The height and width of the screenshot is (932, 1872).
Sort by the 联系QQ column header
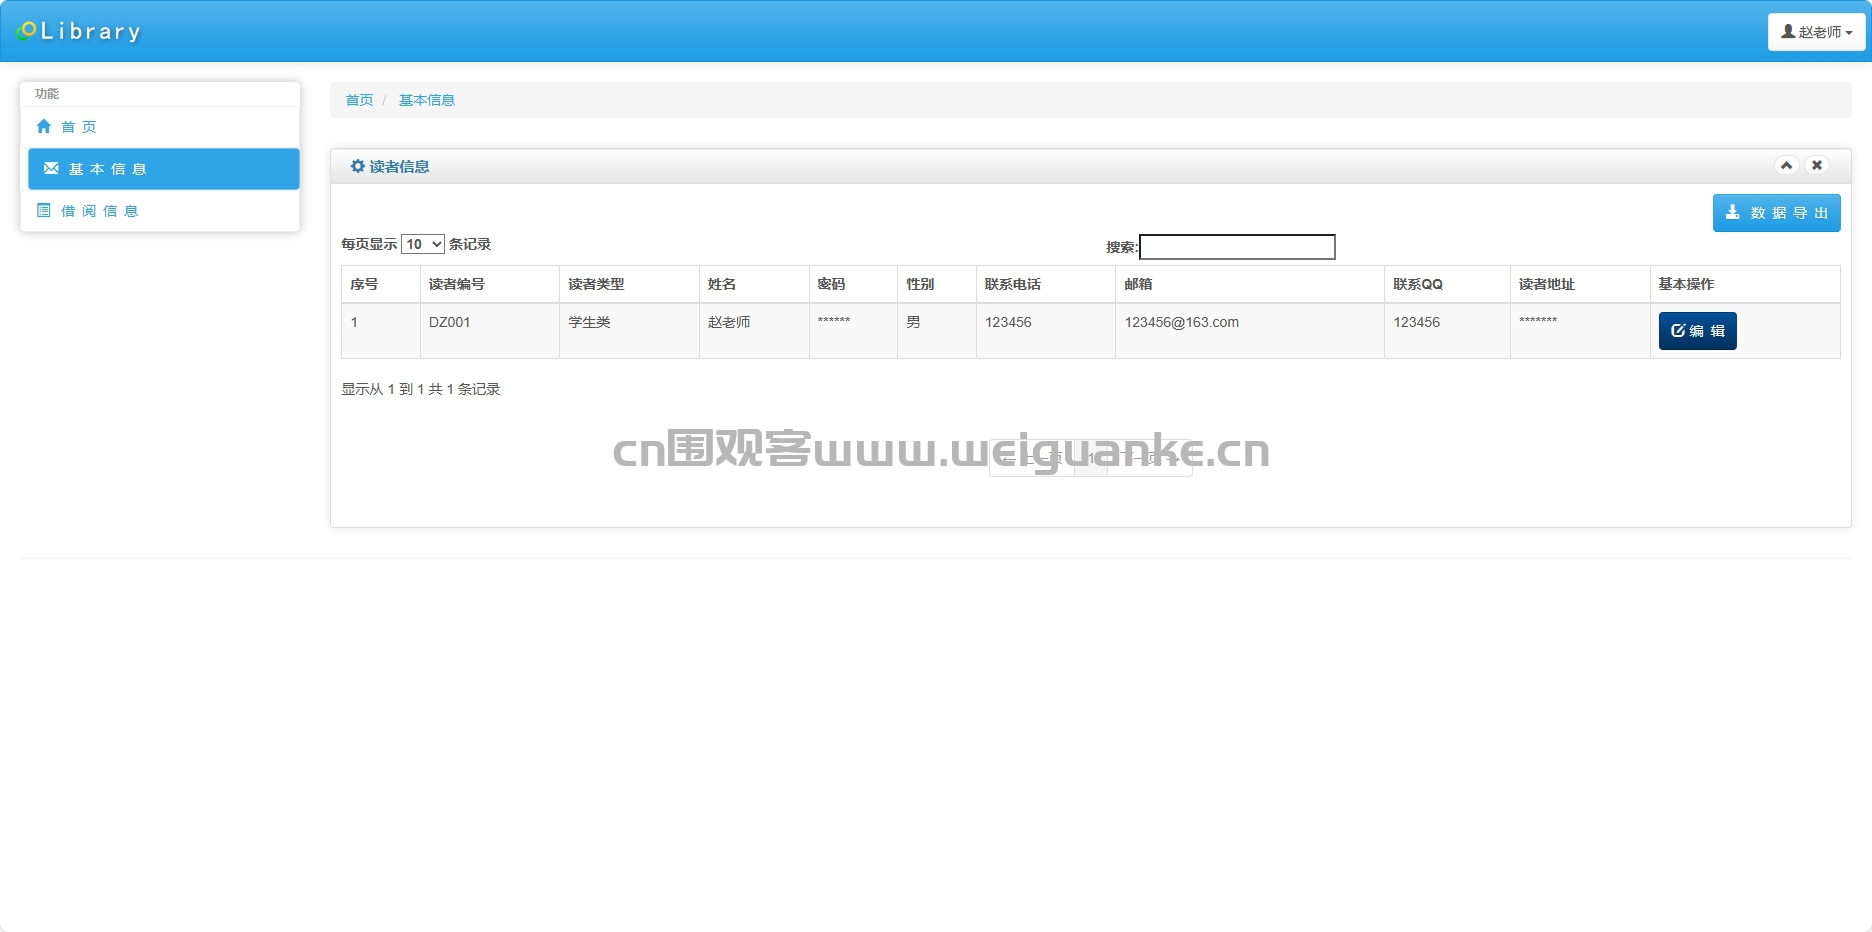(1447, 284)
